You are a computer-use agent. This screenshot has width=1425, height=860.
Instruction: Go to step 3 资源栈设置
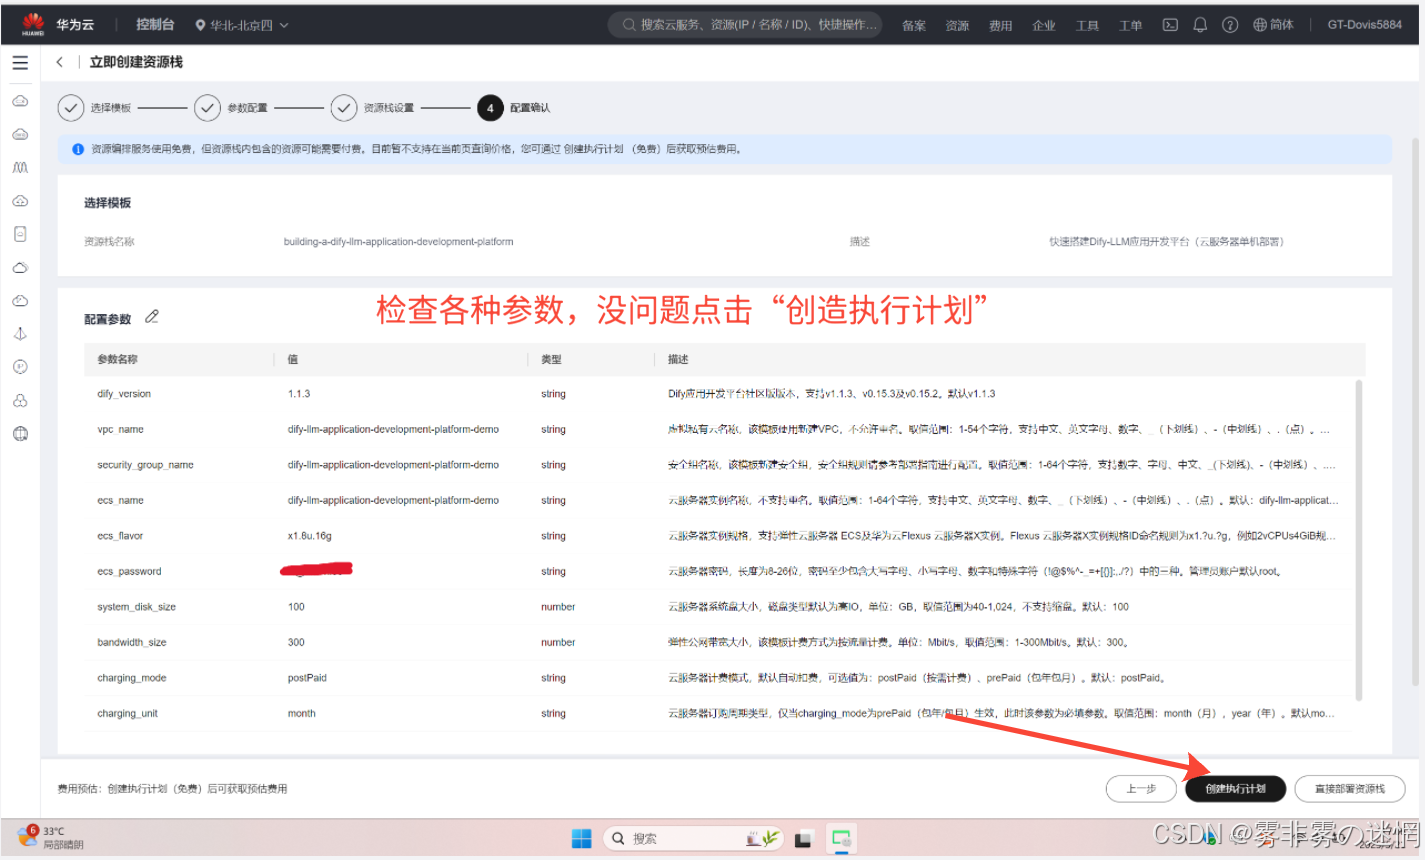(x=372, y=108)
